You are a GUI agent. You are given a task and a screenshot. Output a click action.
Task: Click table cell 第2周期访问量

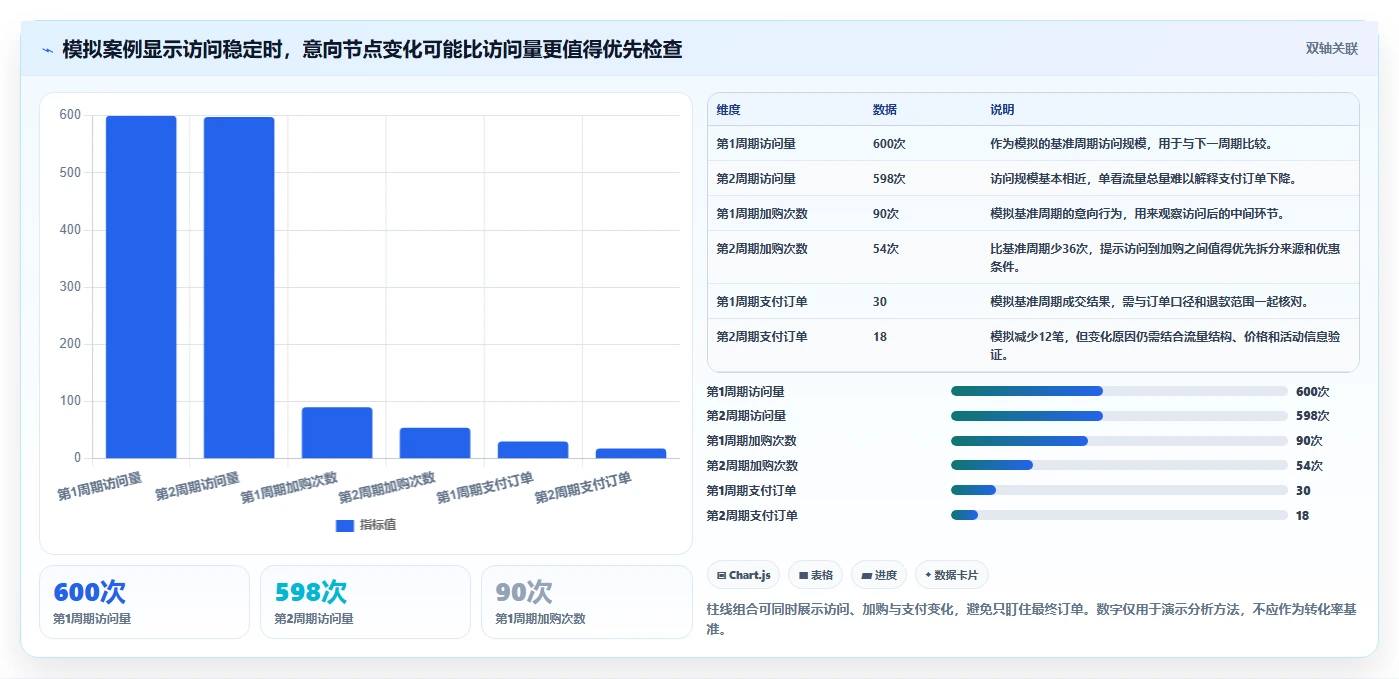756,179
